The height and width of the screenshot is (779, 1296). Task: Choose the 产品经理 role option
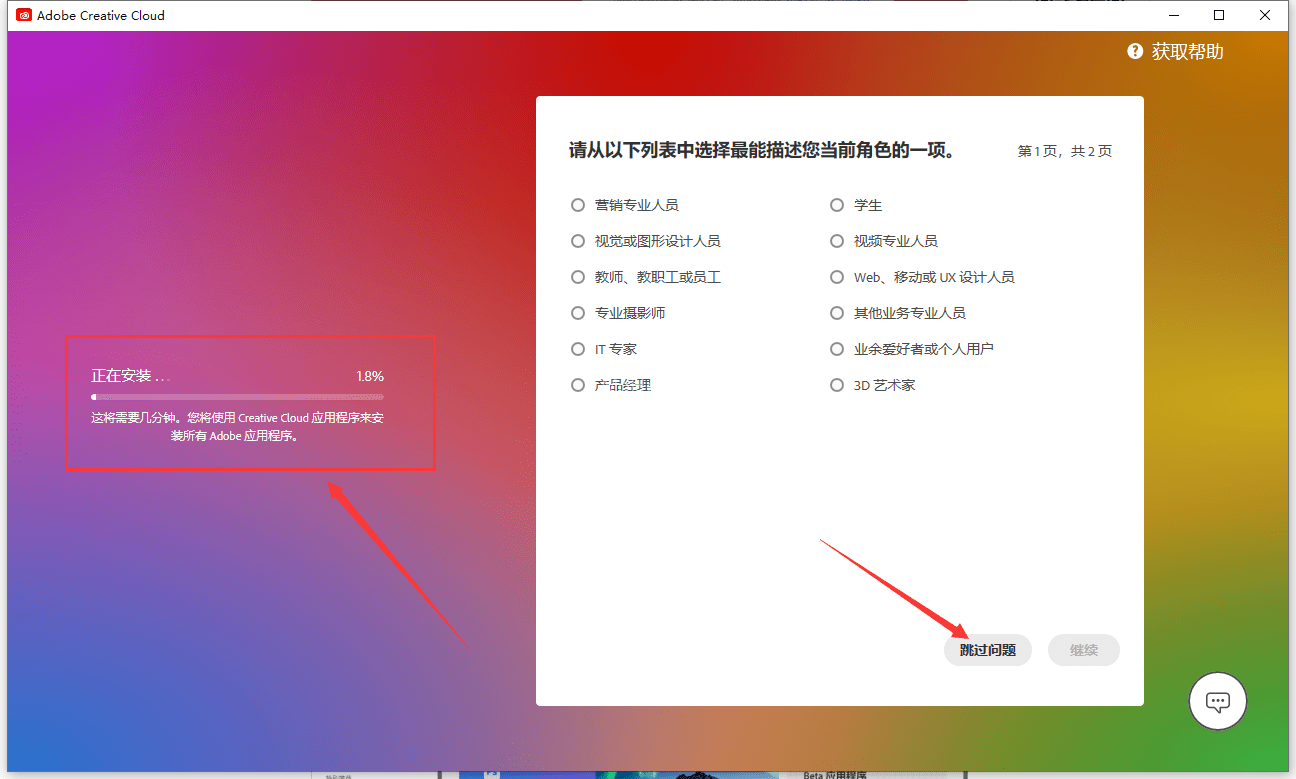click(578, 385)
